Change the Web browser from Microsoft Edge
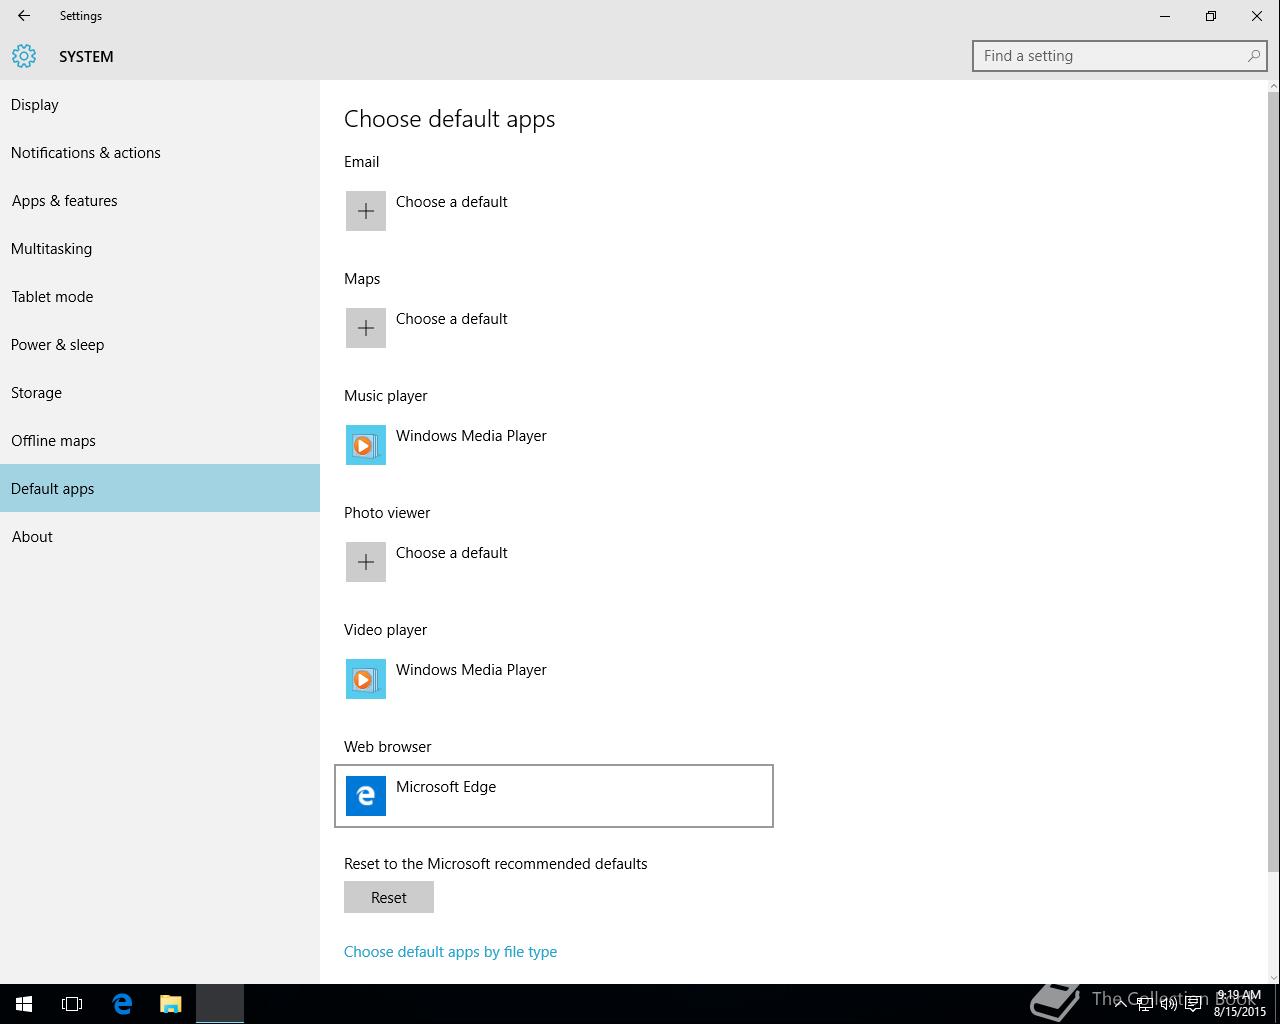This screenshot has width=1280, height=1024. coord(554,796)
